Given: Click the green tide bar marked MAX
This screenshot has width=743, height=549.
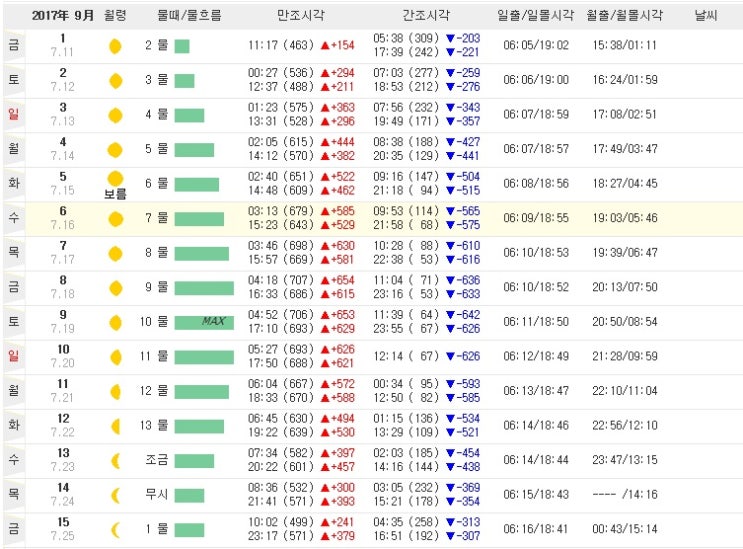Looking at the screenshot, I should coord(204,323).
